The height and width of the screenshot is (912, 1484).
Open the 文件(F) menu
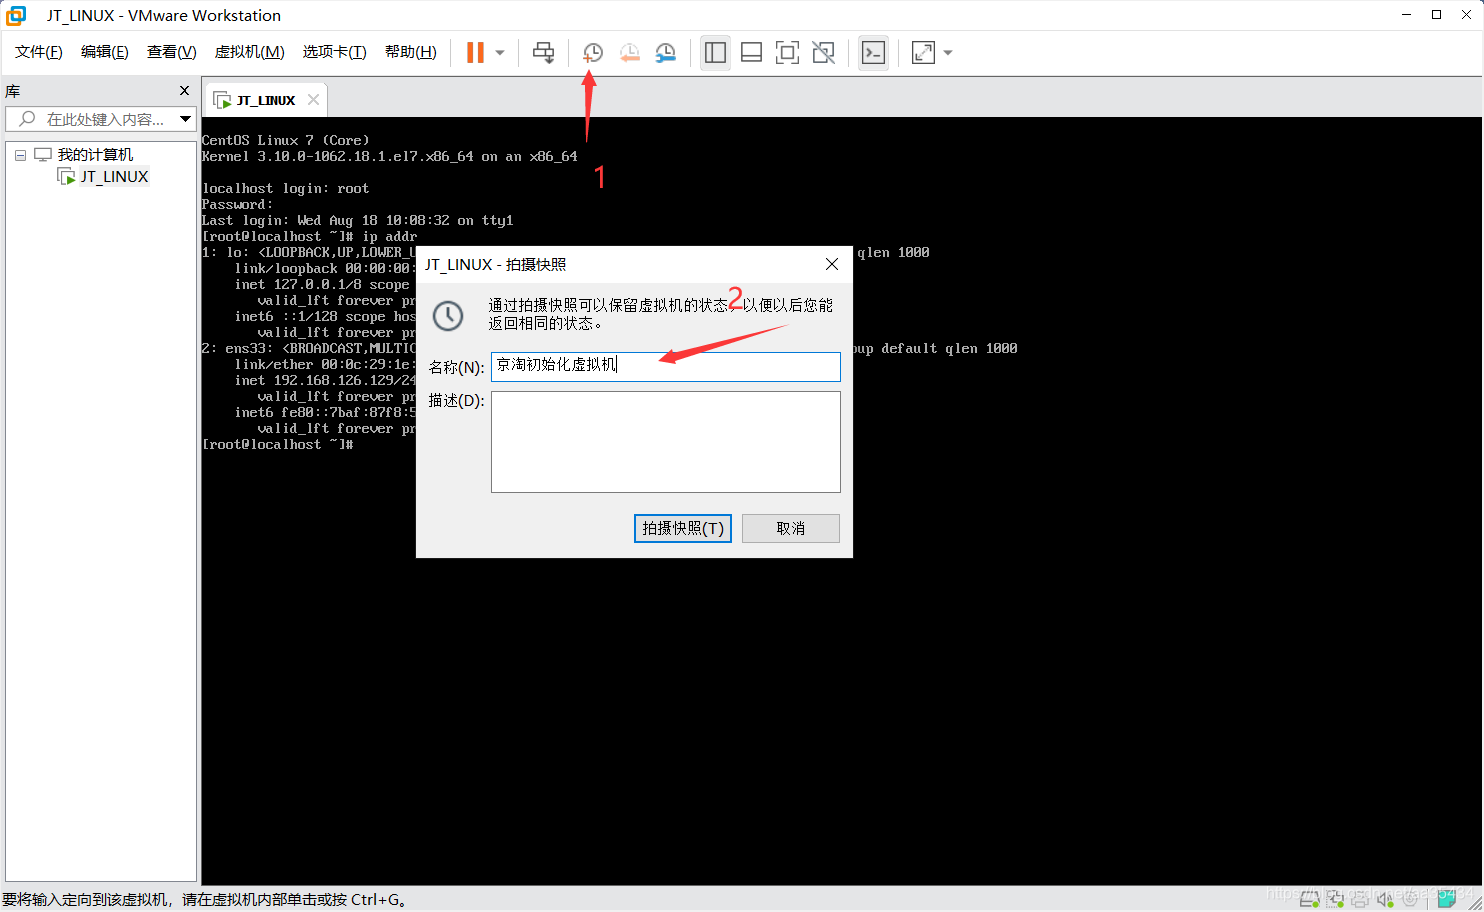click(x=39, y=52)
